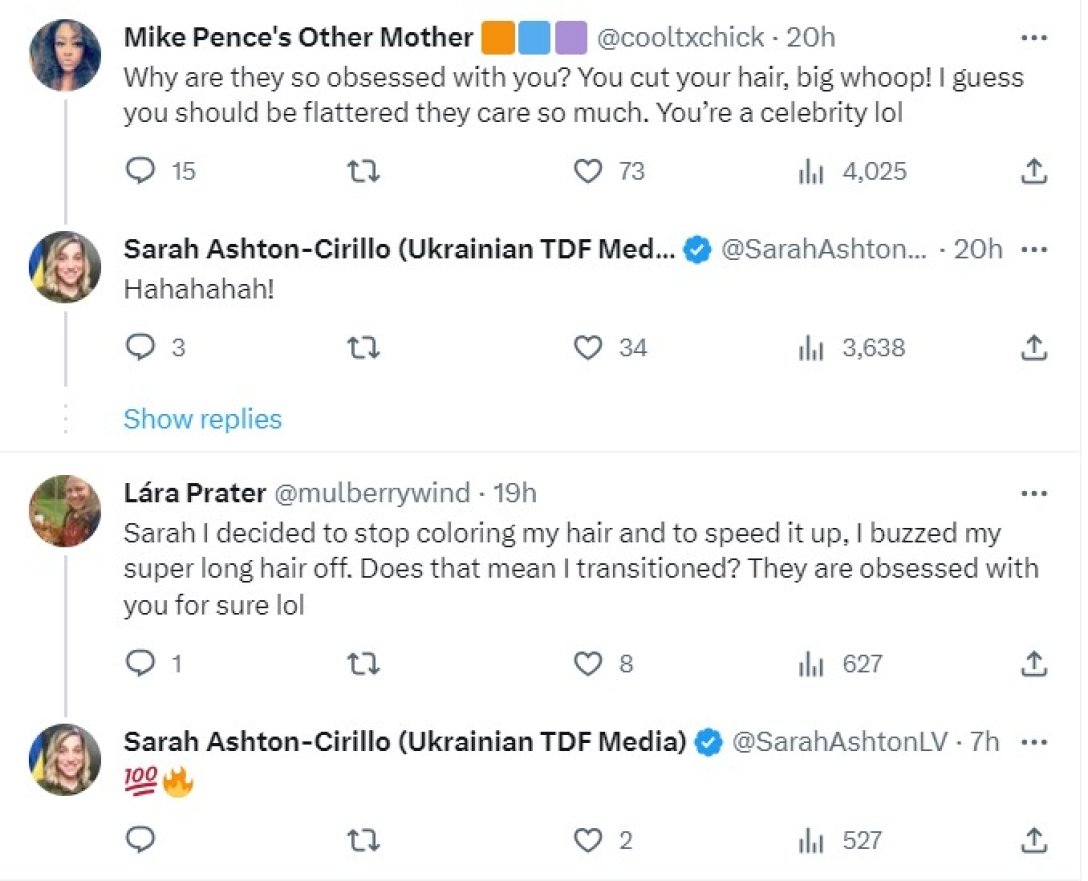Reply to Mike Pence's Other Mother's tweet
The image size is (1088, 881).
tap(141, 171)
